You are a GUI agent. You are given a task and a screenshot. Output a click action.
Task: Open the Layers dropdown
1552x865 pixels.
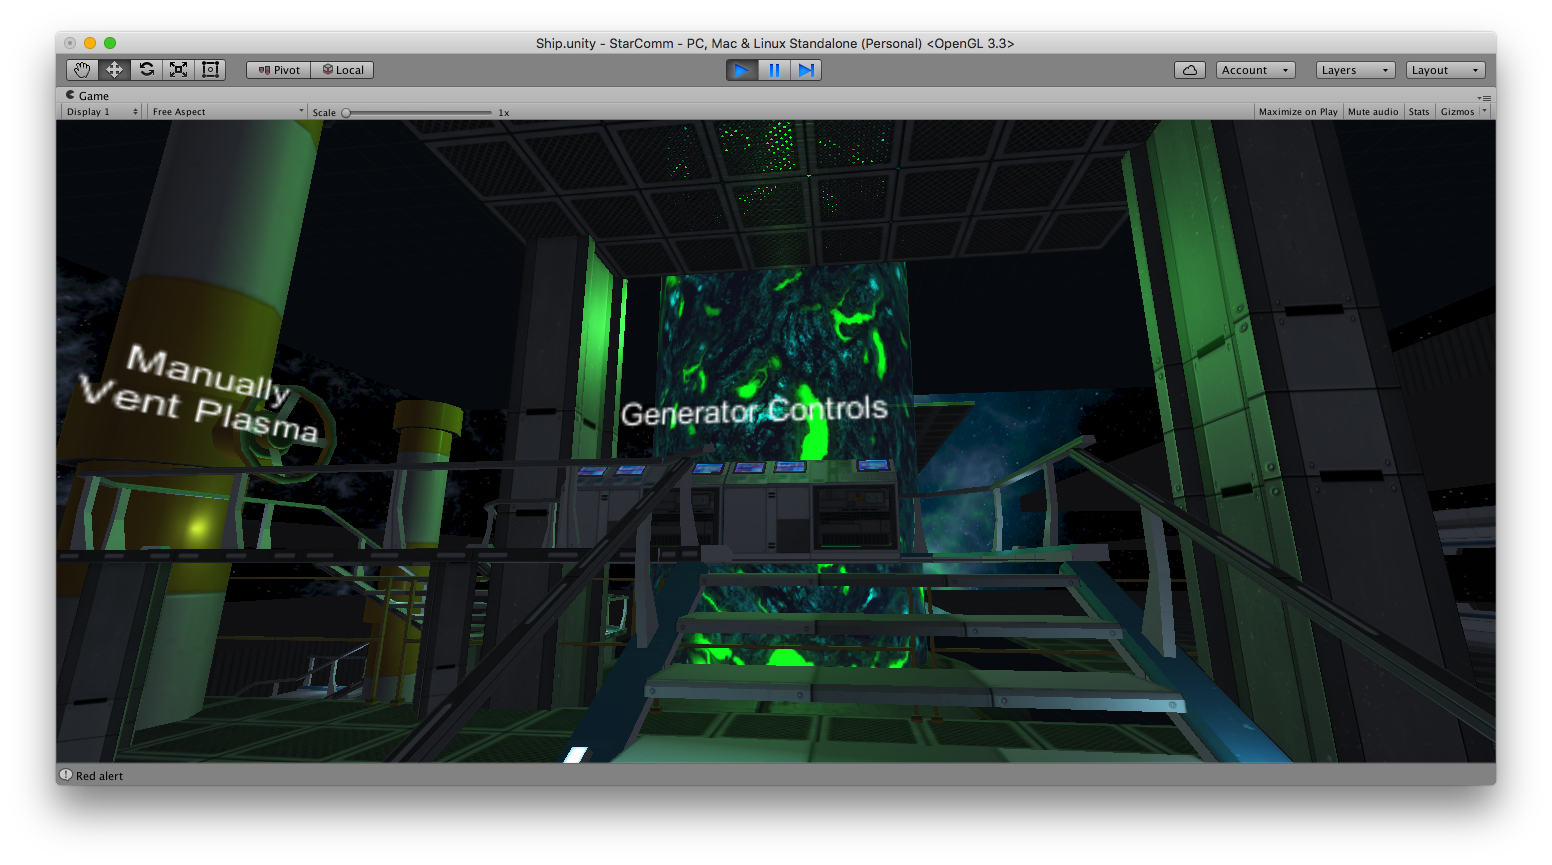[1354, 70]
